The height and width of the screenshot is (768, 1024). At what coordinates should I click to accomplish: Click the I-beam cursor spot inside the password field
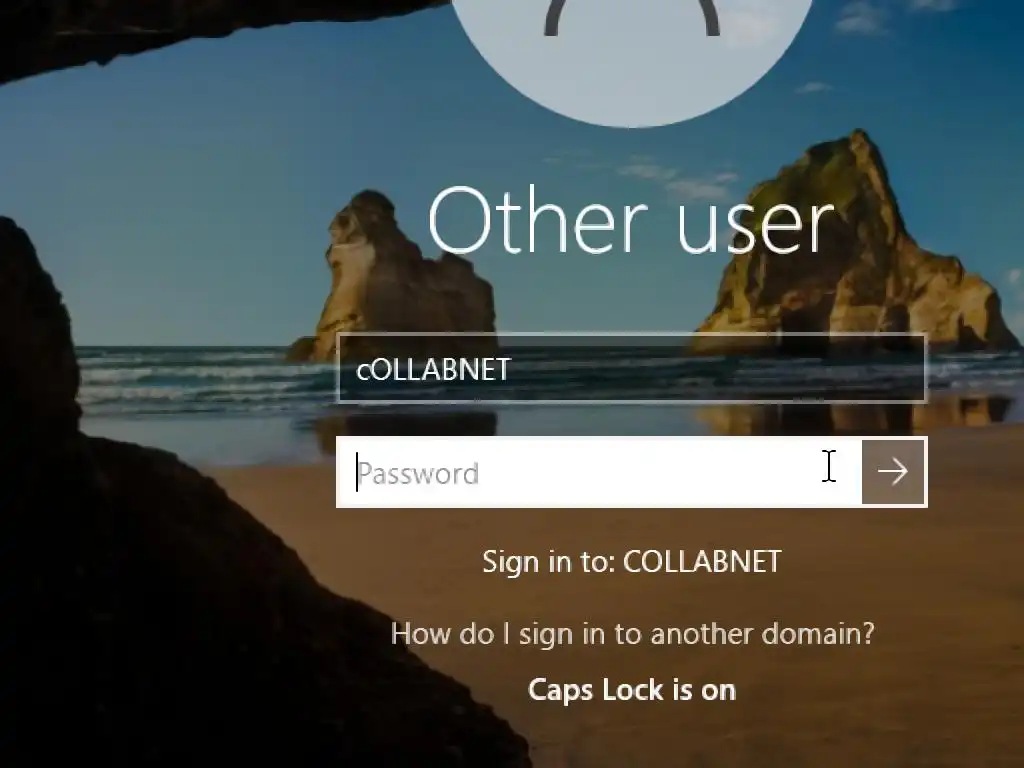829,466
